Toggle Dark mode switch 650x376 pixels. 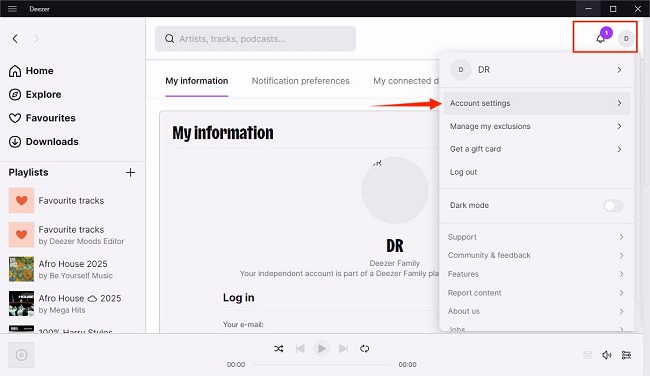[x=614, y=206]
